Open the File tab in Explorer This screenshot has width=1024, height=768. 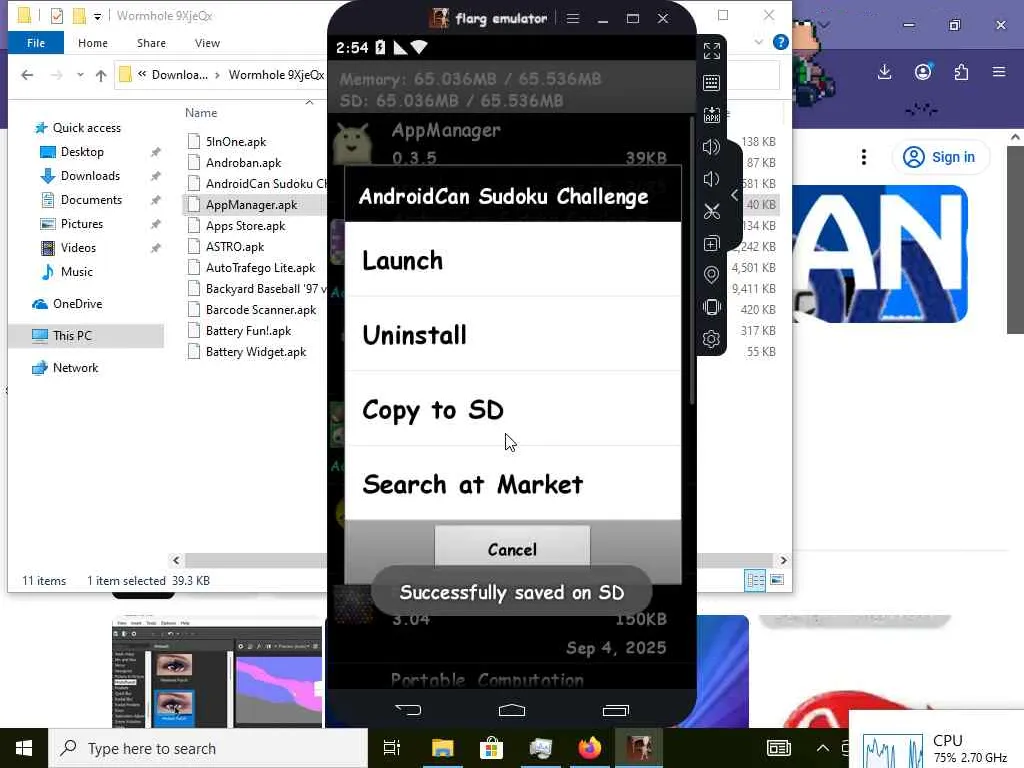coord(36,43)
